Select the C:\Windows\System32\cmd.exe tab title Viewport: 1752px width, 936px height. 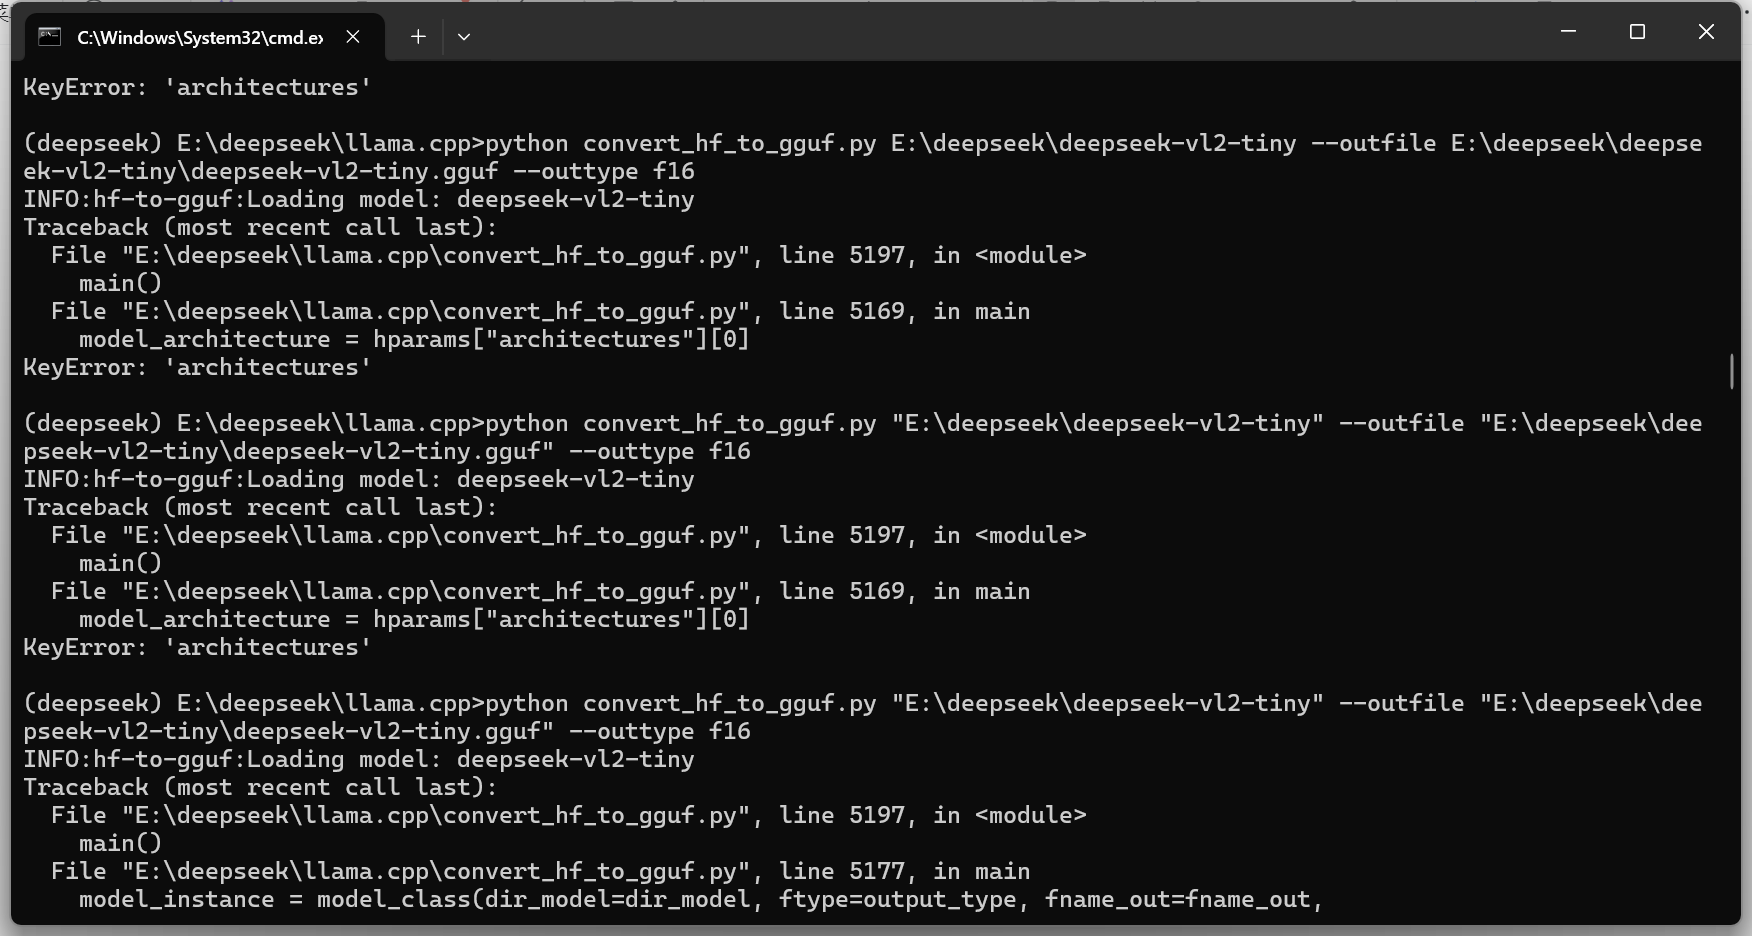pos(200,37)
